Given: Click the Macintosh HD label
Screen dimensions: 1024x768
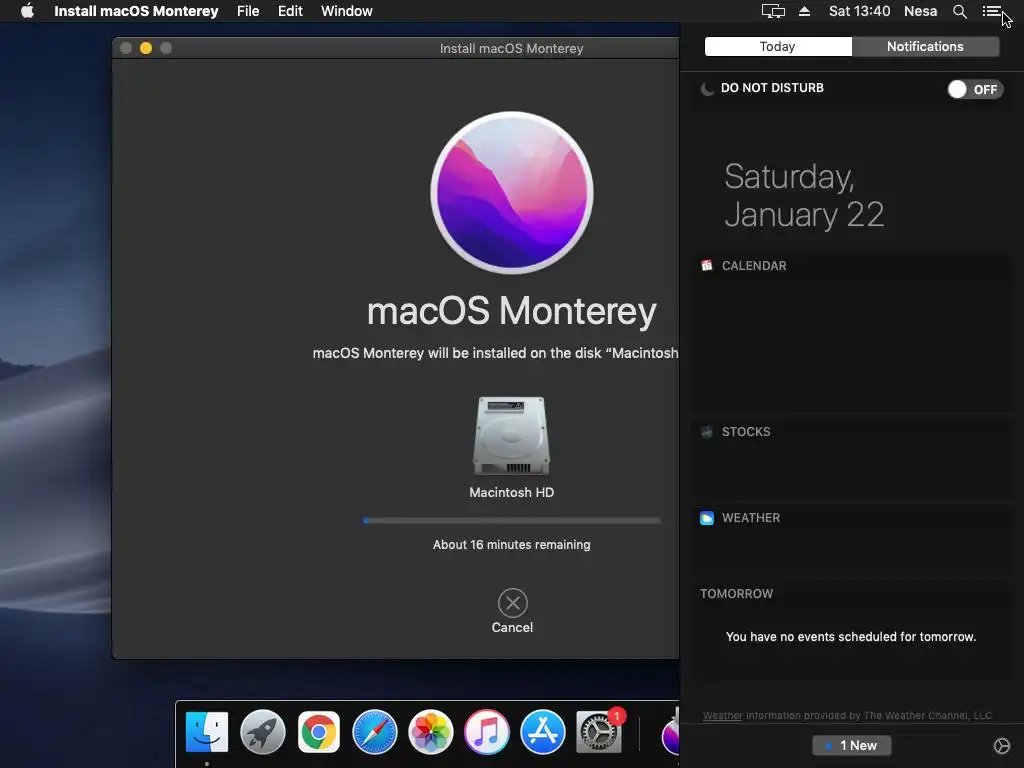Looking at the screenshot, I should (511, 492).
